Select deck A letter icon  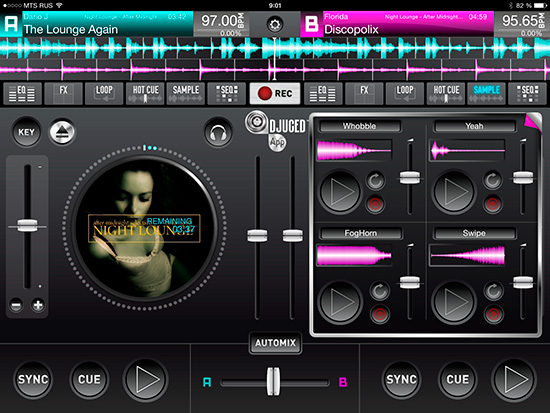[x=11, y=24]
